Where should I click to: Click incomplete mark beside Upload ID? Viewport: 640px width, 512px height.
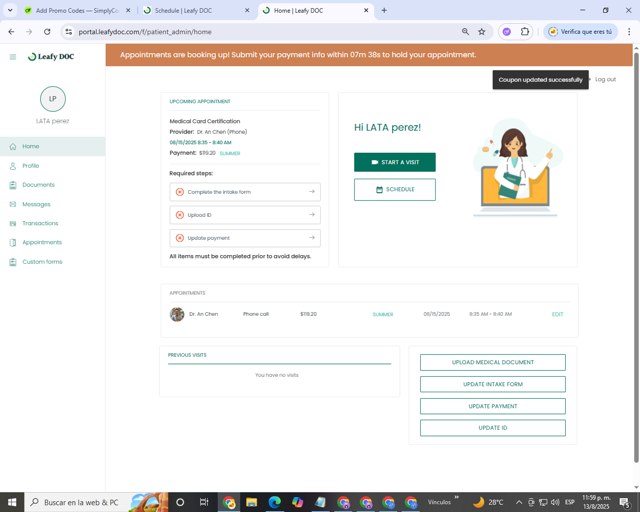(x=180, y=215)
